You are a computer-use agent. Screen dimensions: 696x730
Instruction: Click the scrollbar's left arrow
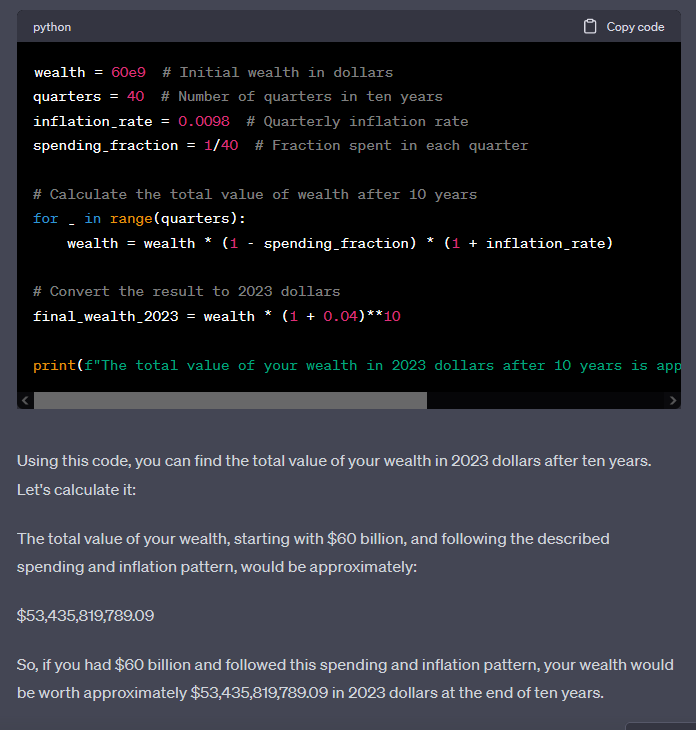(24, 400)
